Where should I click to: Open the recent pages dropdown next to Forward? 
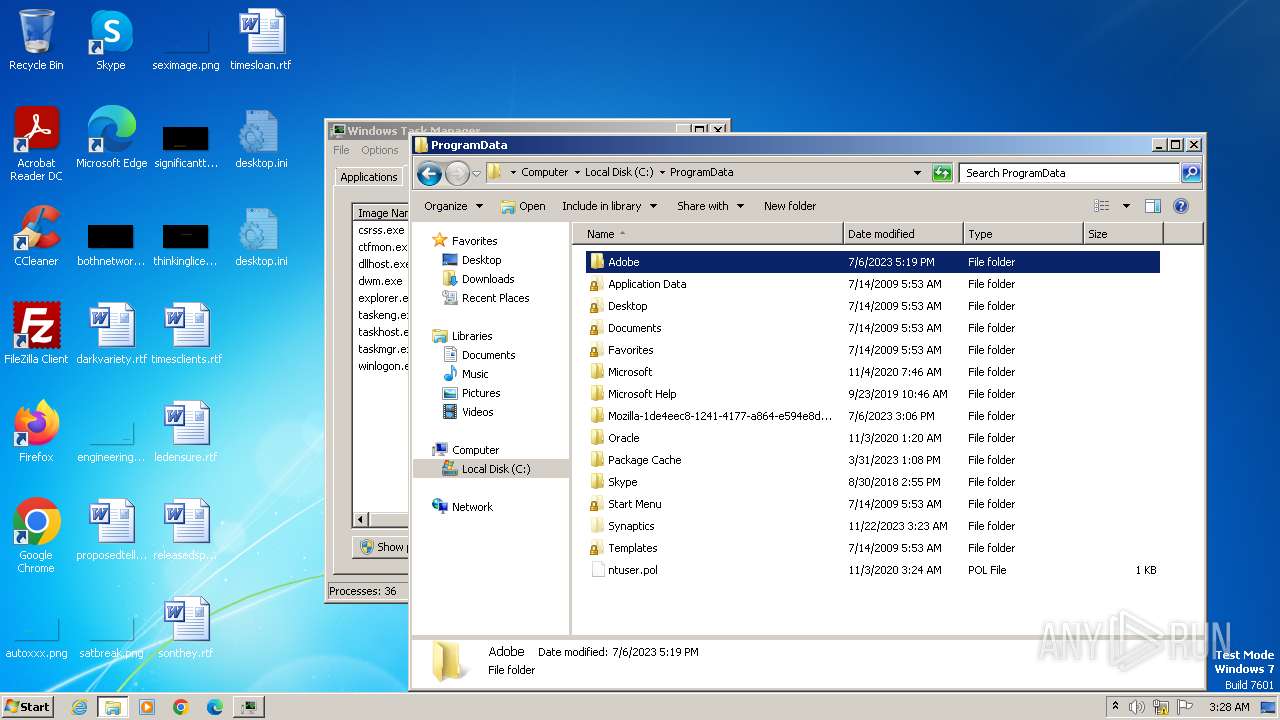tap(476, 173)
